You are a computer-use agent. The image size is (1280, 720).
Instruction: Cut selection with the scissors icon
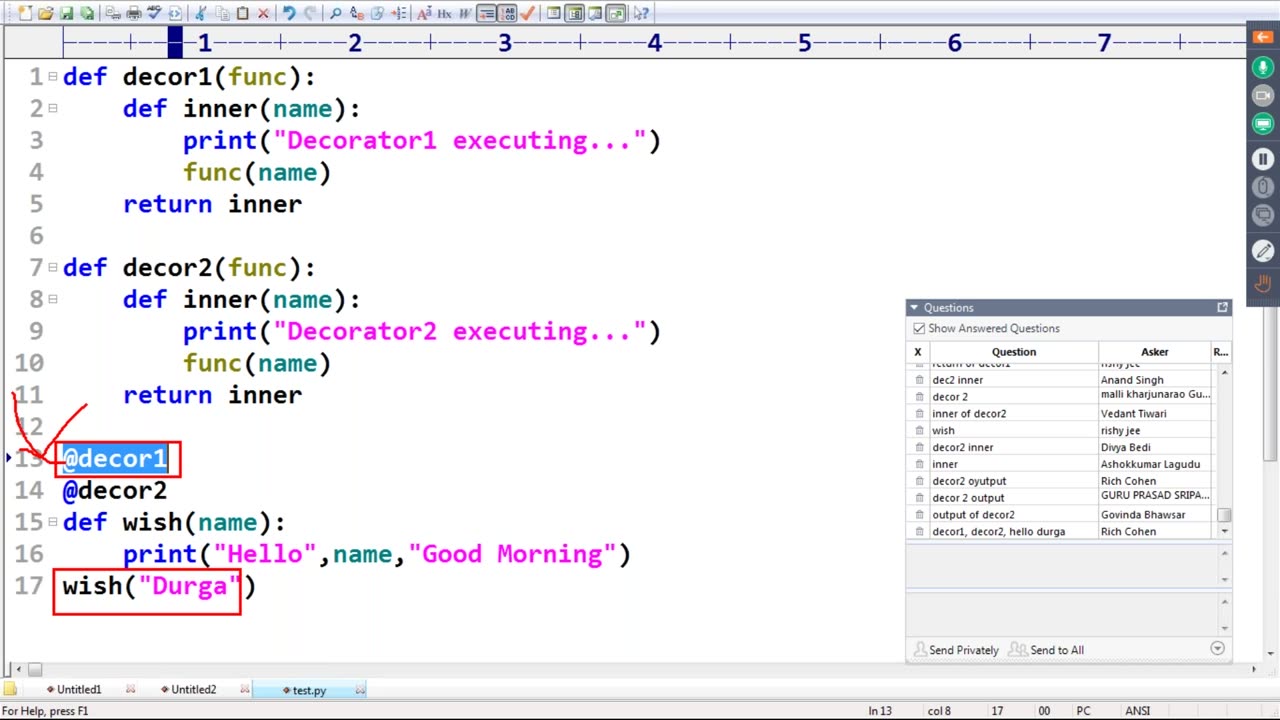(200, 13)
